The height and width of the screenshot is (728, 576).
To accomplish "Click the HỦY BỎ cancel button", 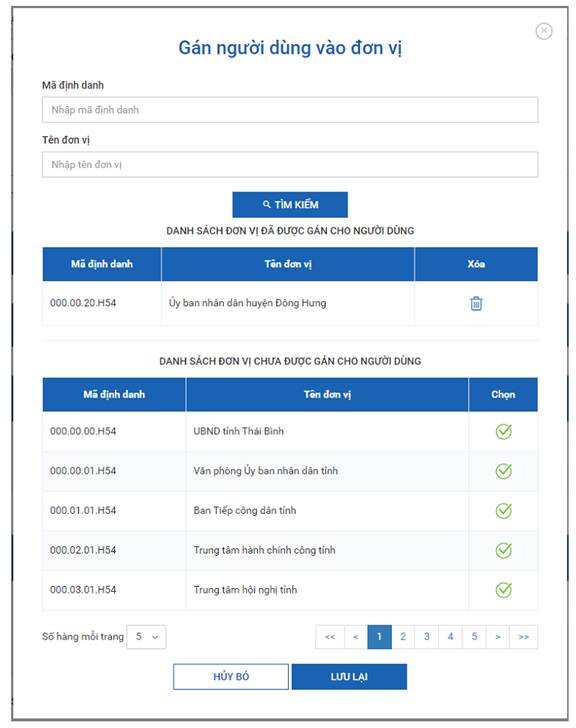I will [231, 676].
